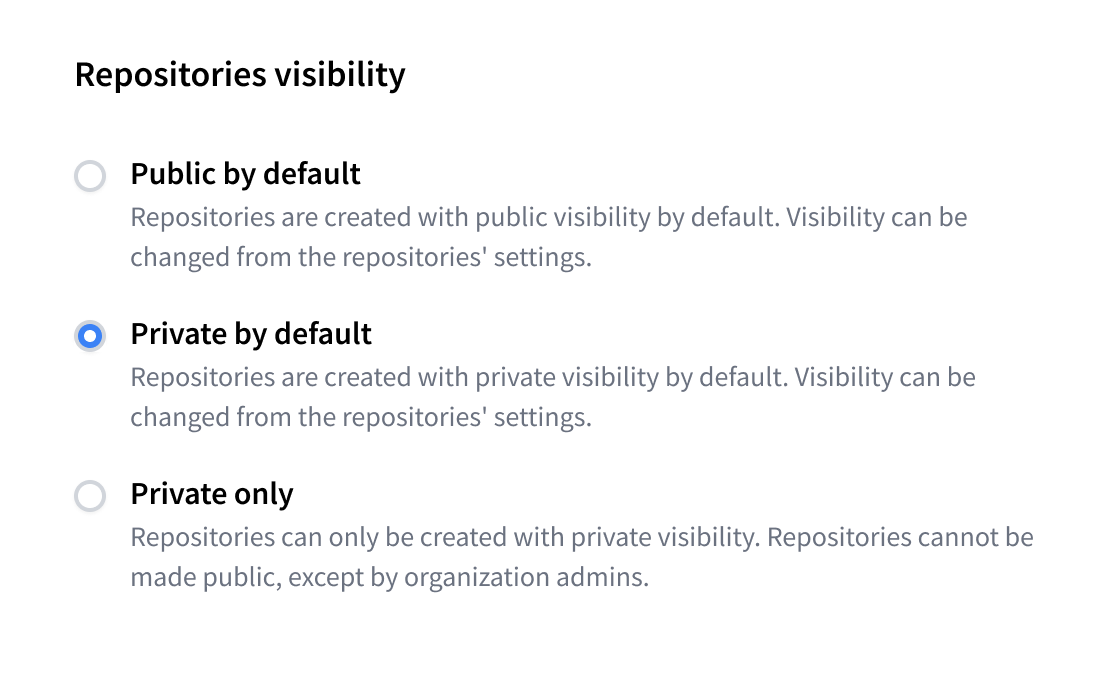Click 'changed from the repositories' settings' under Public option

tap(361, 258)
